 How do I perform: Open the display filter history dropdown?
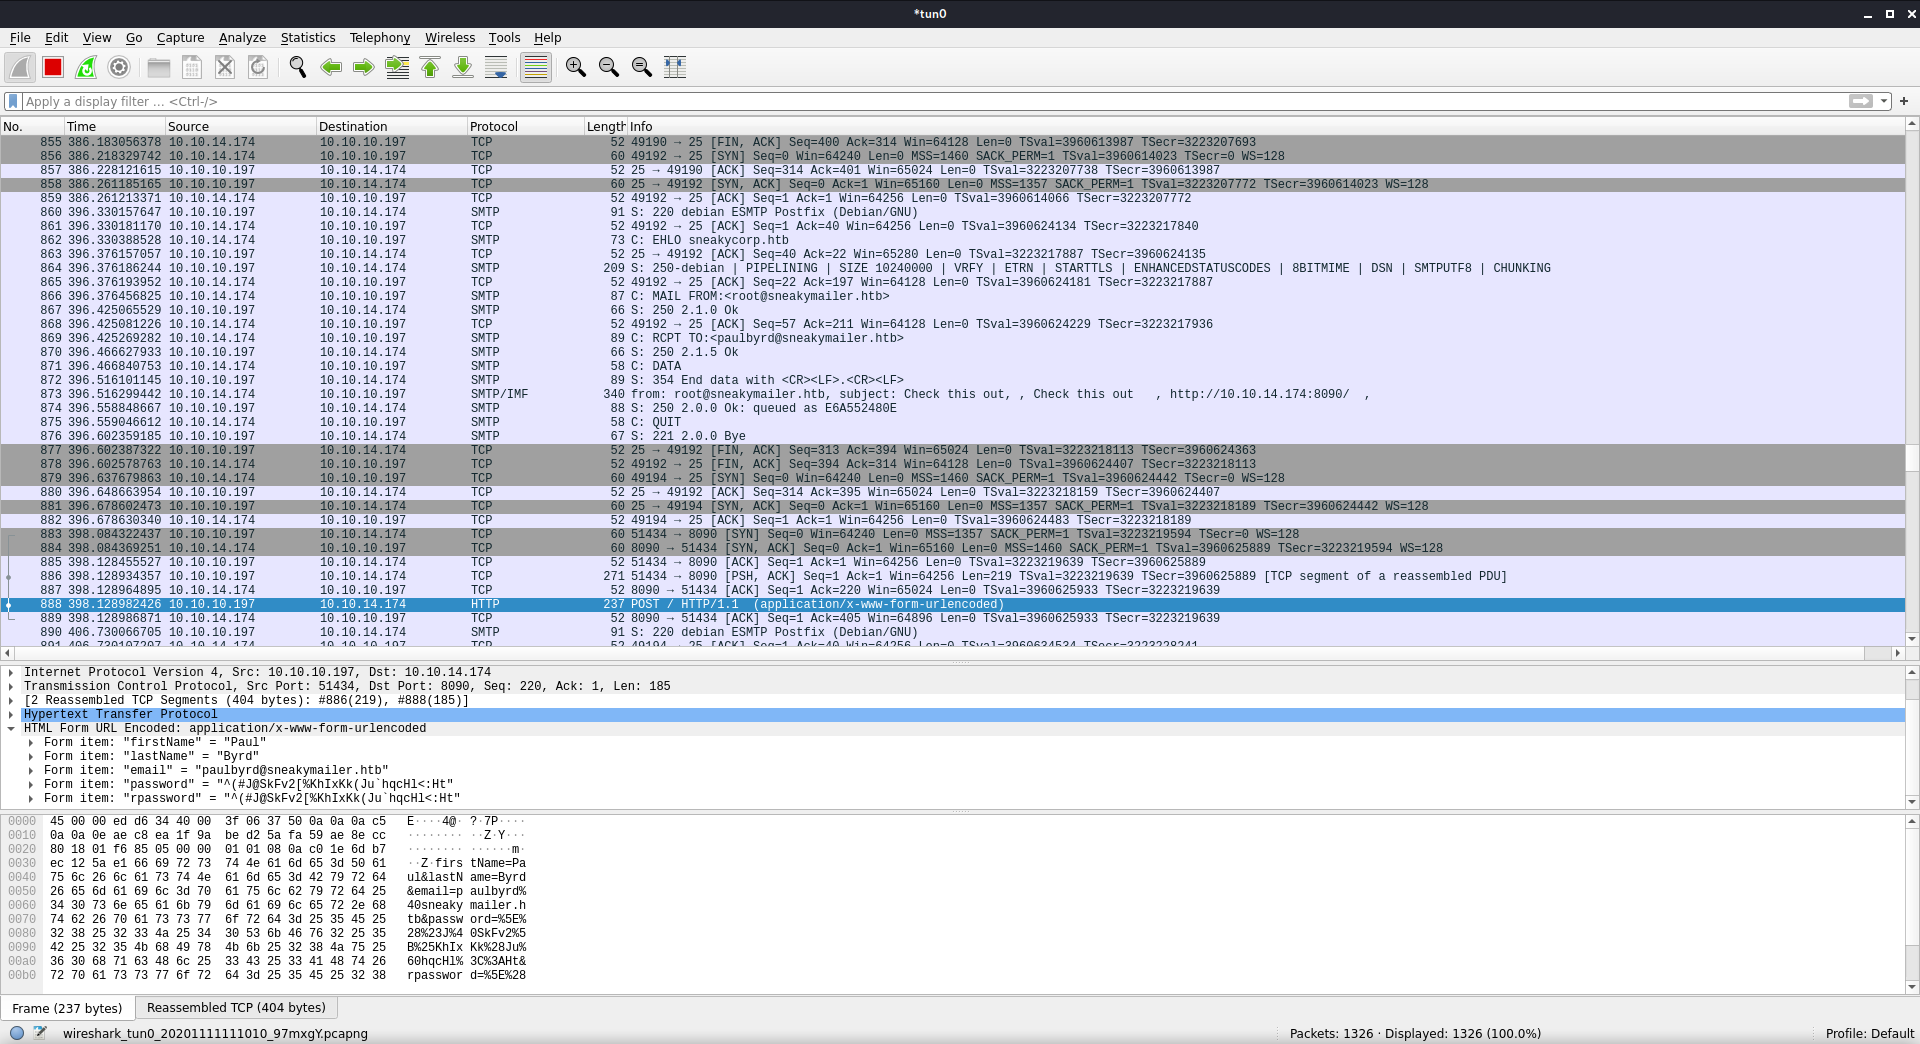click(x=1884, y=101)
